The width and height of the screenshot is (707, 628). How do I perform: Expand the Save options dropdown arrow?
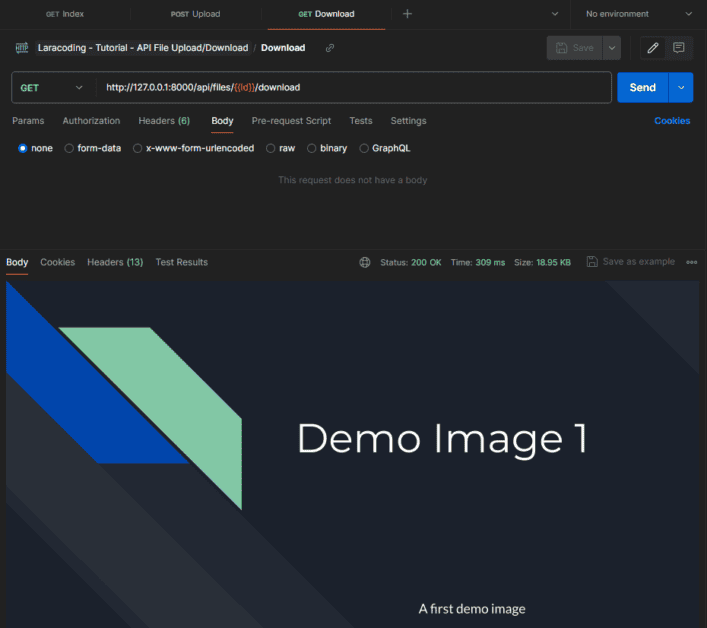(x=612, y=48)
